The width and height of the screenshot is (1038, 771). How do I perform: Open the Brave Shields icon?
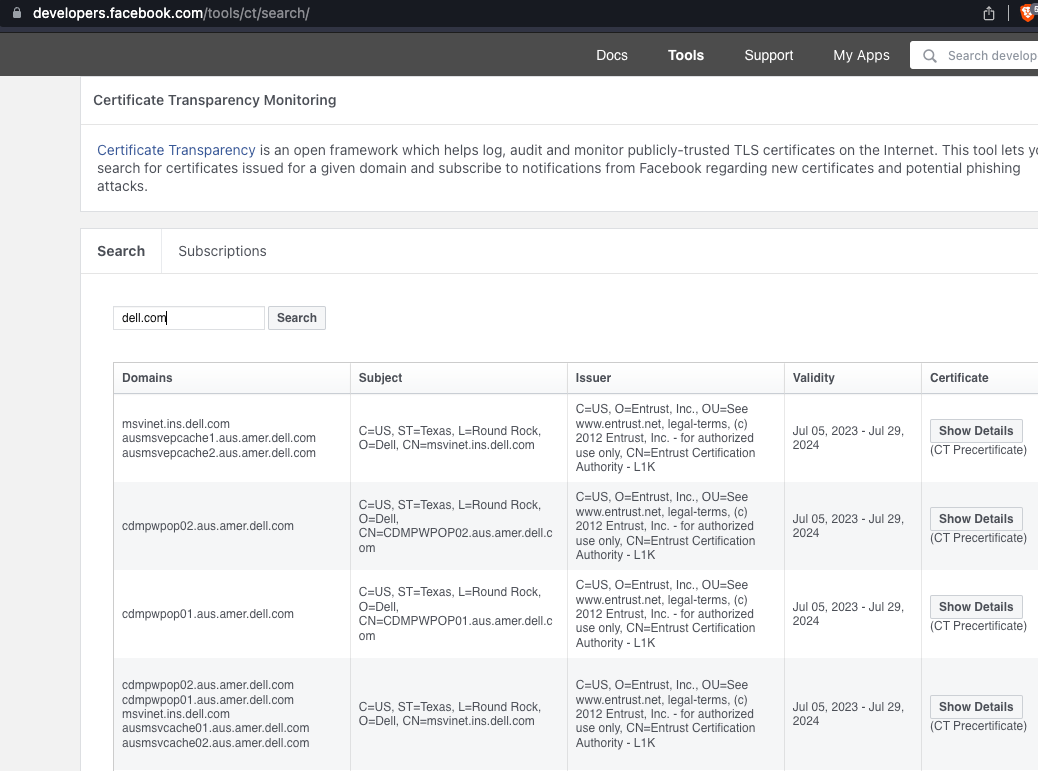[x=1029, y=13]
